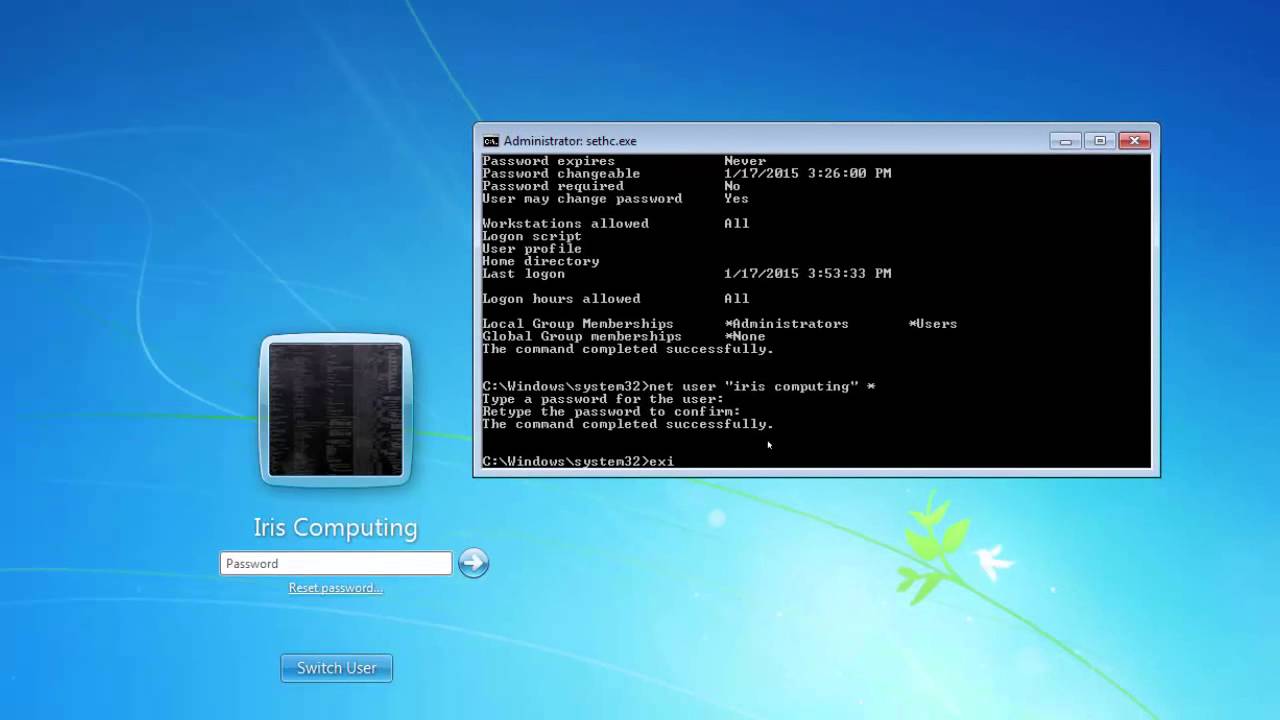Click the Iris Computing username label
The image size is (1280, 720).
pyautogui.click(x=335, y=527)
